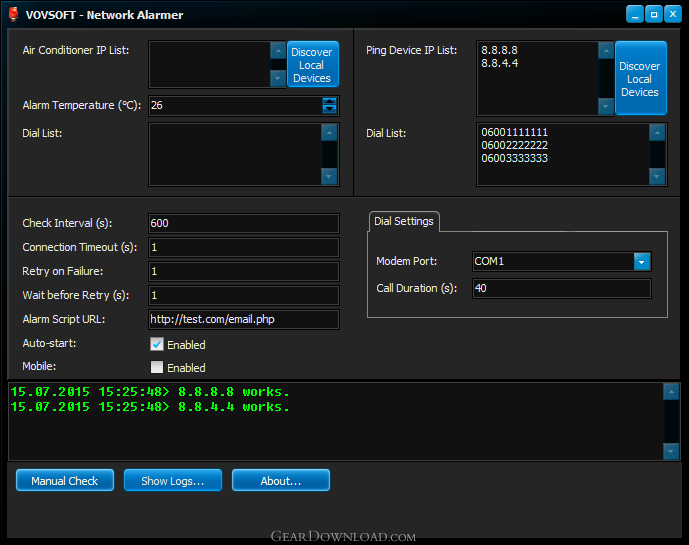This screenshot has height=545, width=689.
Task: Click up arrow of left Dial List scrollbar
Action: (x=329, y=132)
